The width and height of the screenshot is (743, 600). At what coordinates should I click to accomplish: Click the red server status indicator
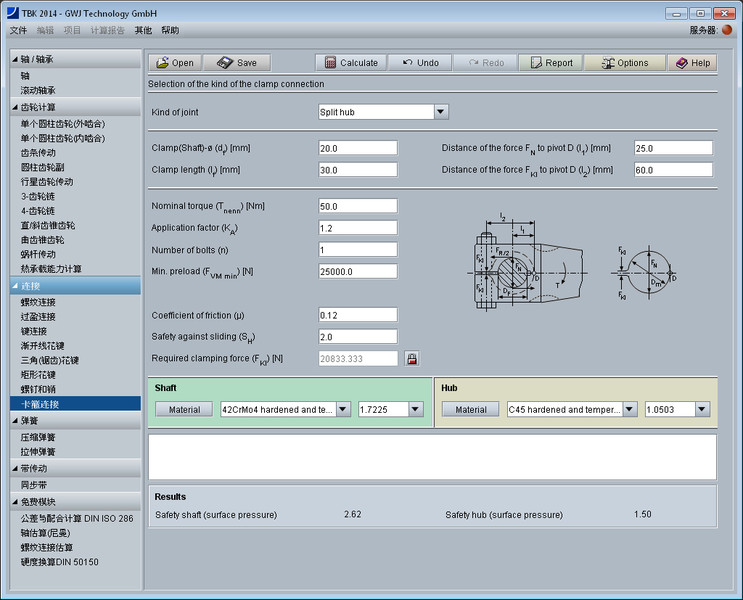tap(727, 30)
